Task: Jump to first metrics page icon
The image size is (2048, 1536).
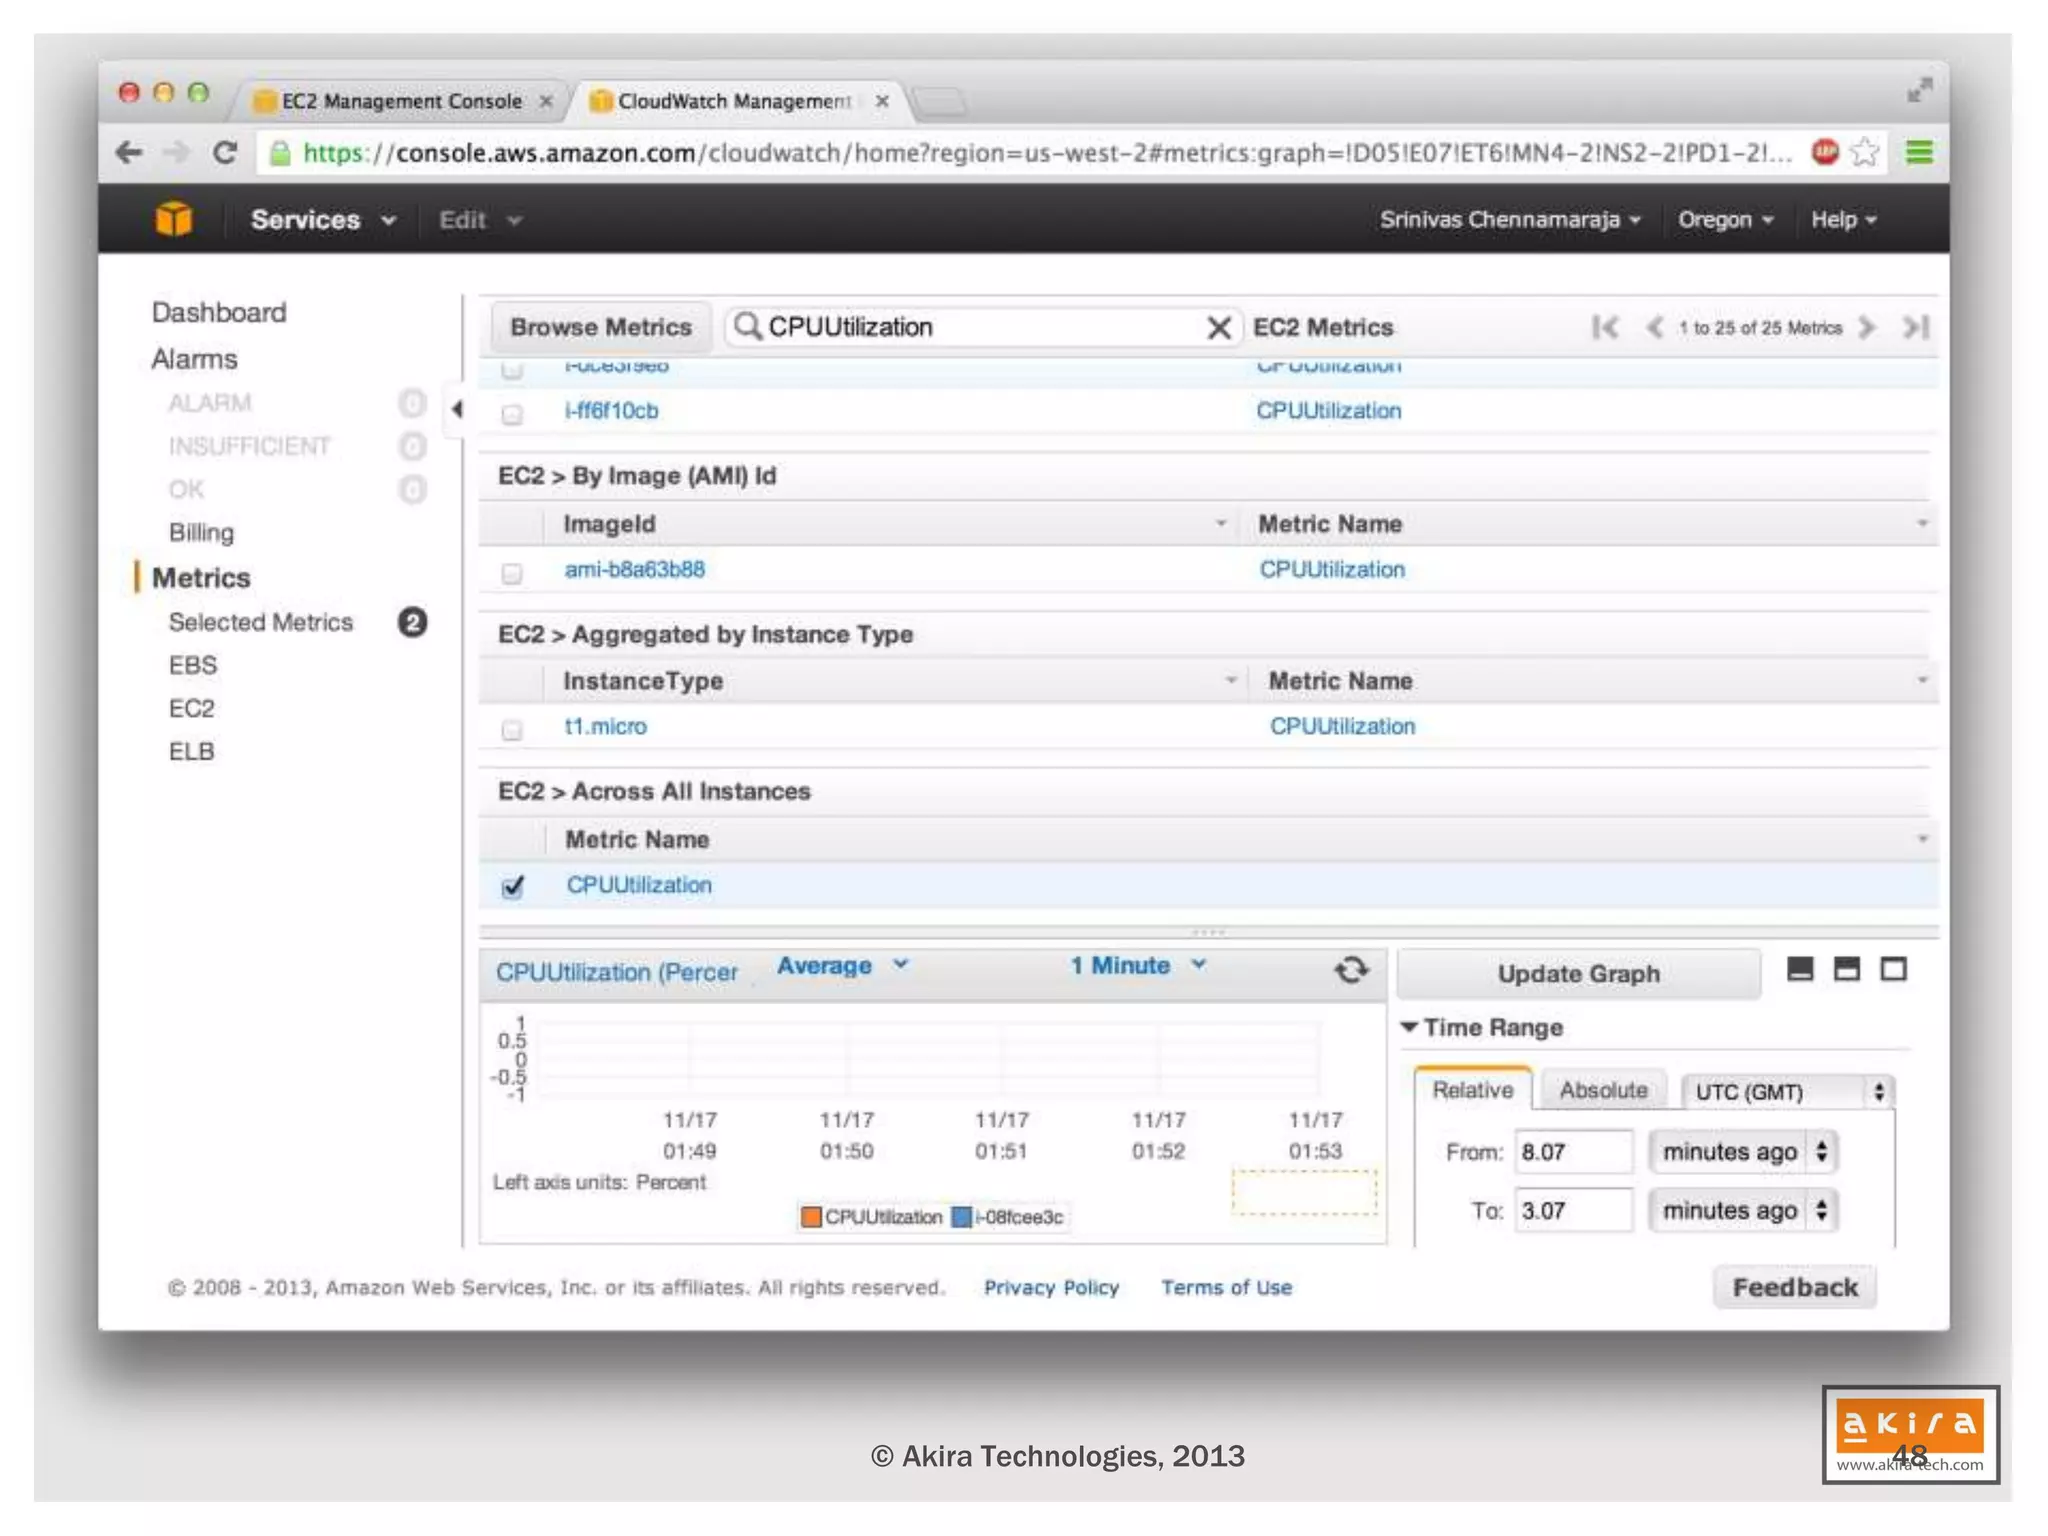Action: tap(1605, 327)
